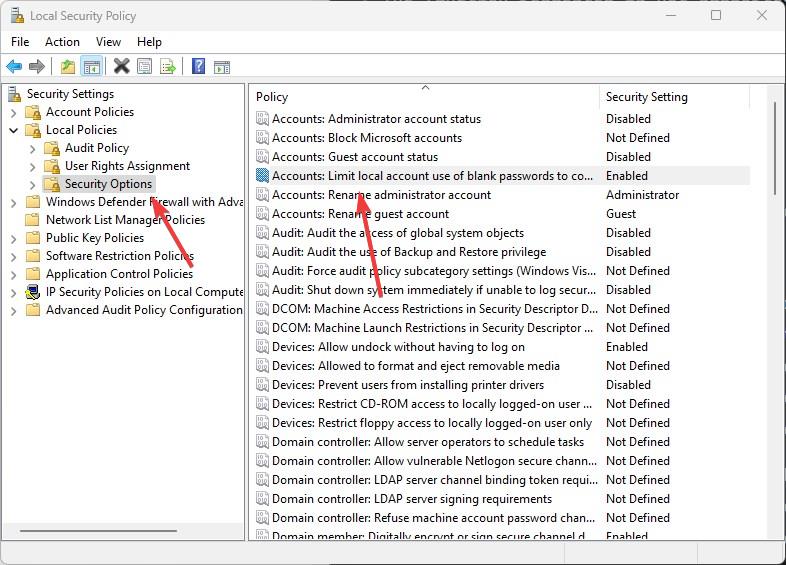Click the Audit Policy folder icon
Image resolution: width=786 pixels, height=565 pixels.
[x=52, y=148]
